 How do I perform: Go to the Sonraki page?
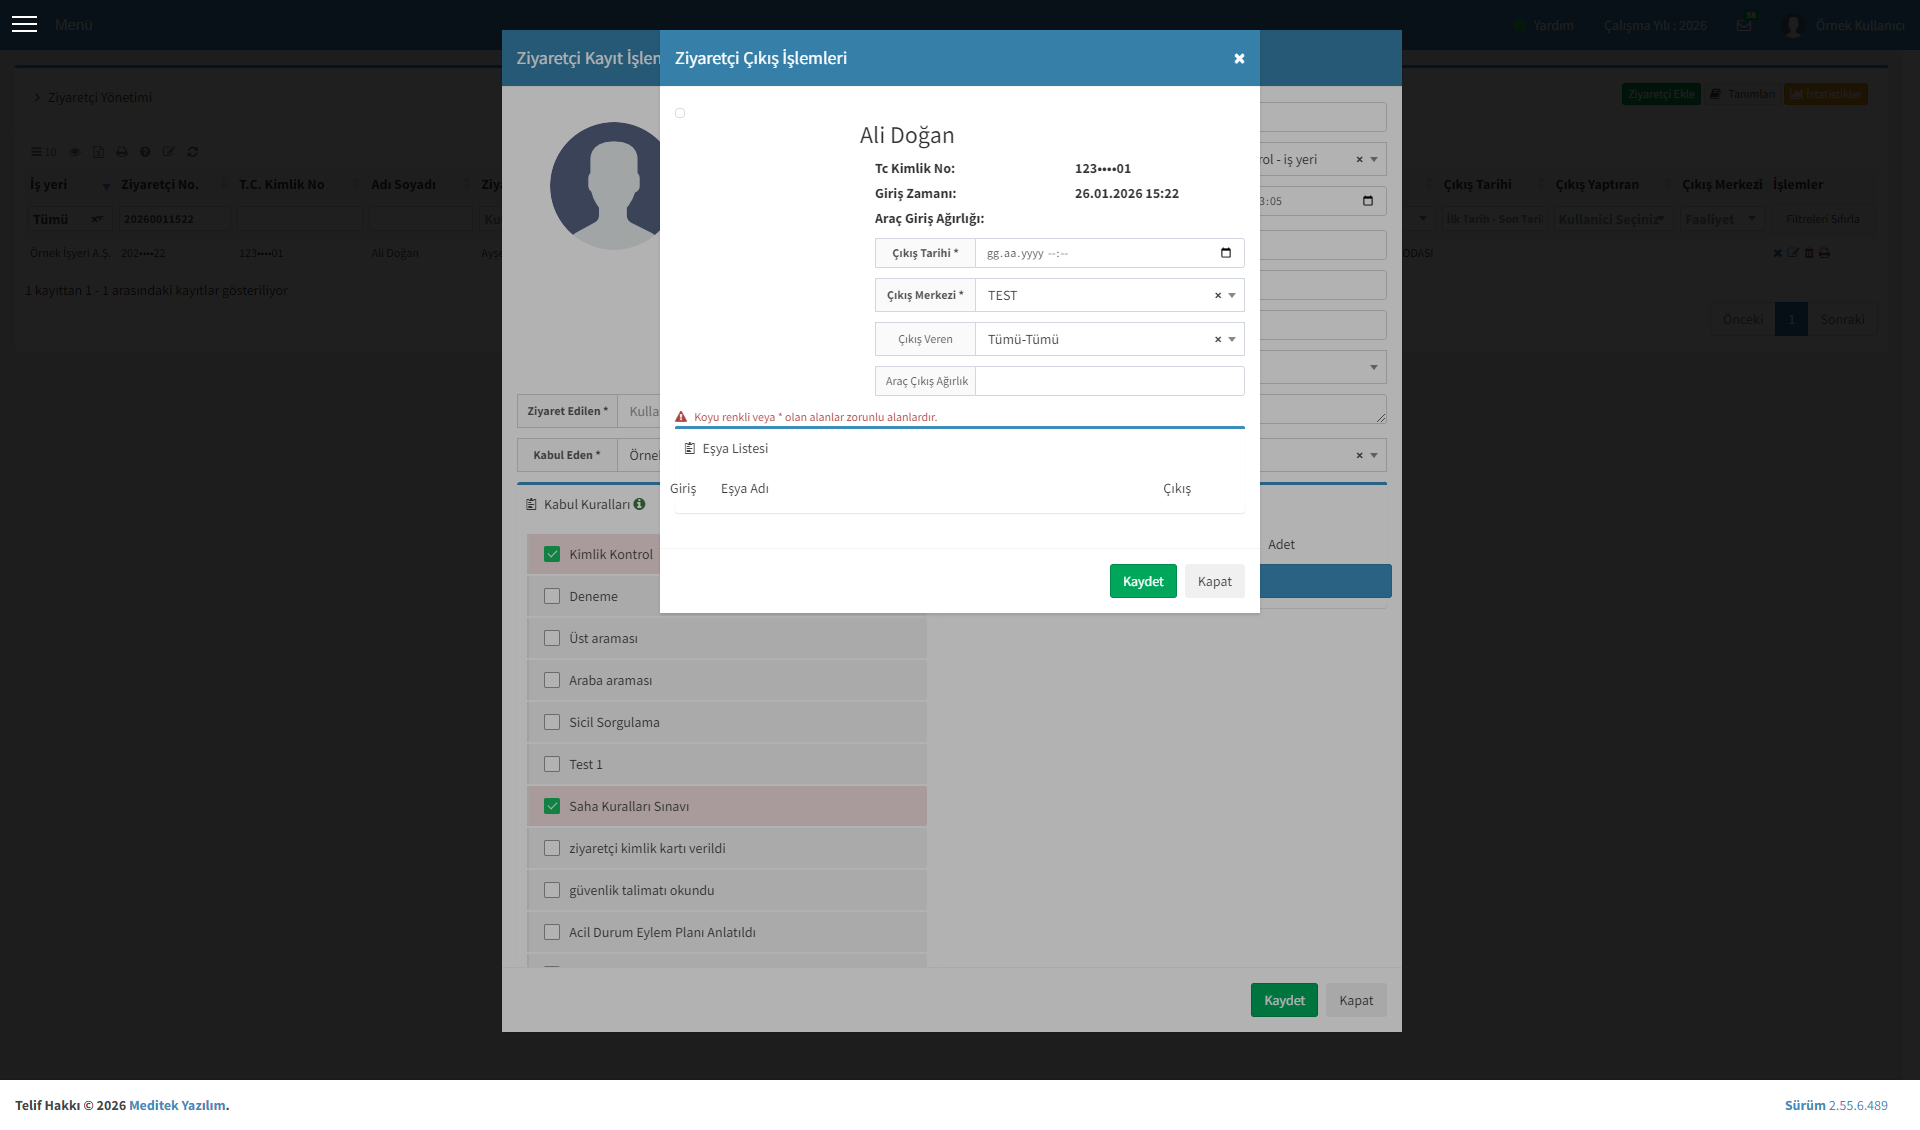tap(1842, 319)
